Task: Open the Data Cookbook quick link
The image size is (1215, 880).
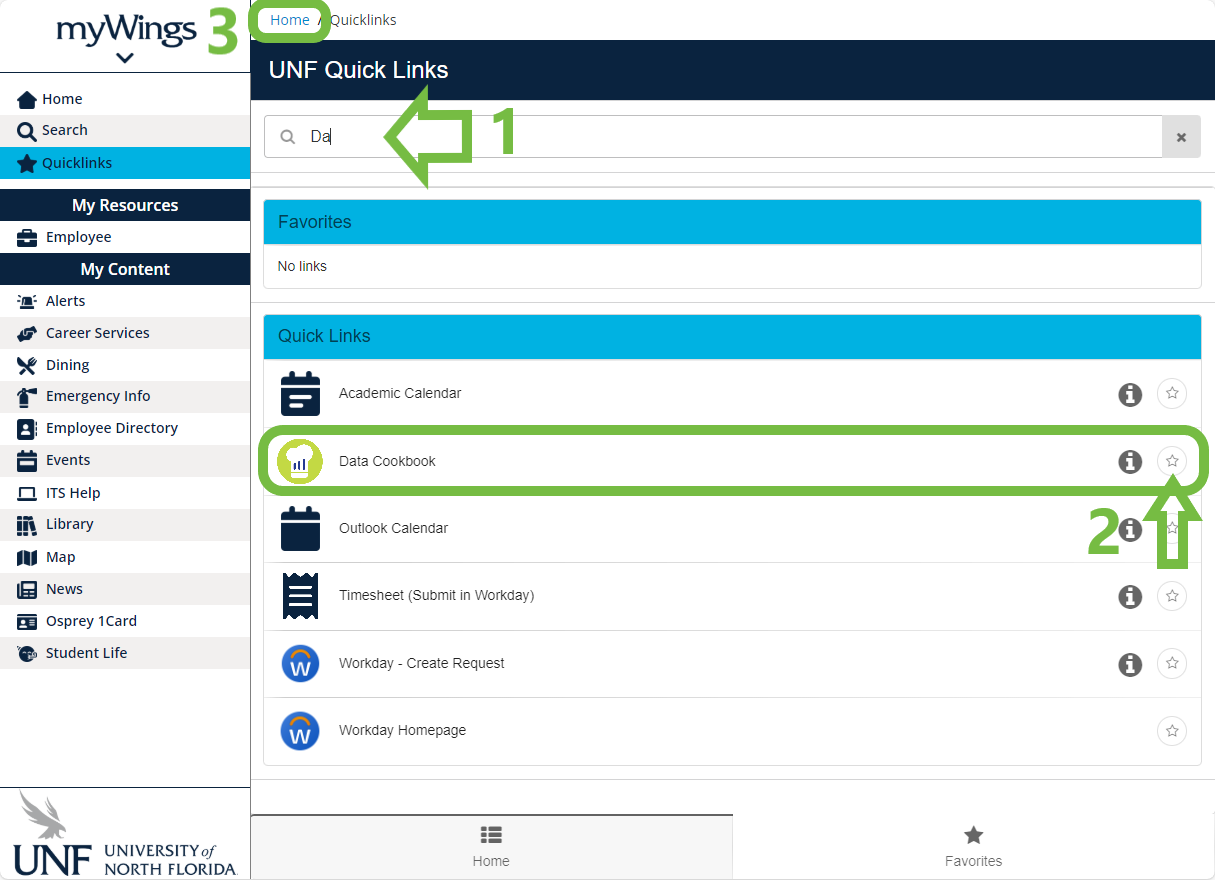Action: pyautogui.click(x=387, y=461)
